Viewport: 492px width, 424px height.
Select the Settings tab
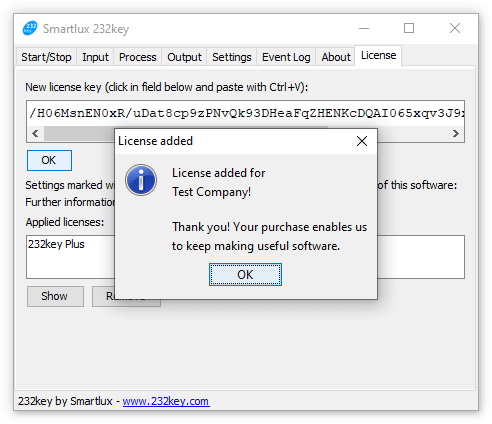(232, 57)
